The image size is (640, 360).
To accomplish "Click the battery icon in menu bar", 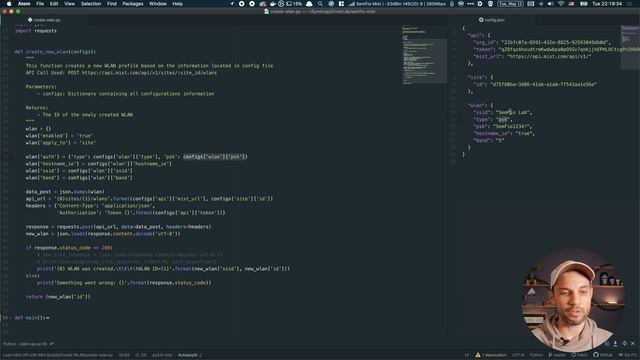I will pyautogui.click(x=584, y=4).
